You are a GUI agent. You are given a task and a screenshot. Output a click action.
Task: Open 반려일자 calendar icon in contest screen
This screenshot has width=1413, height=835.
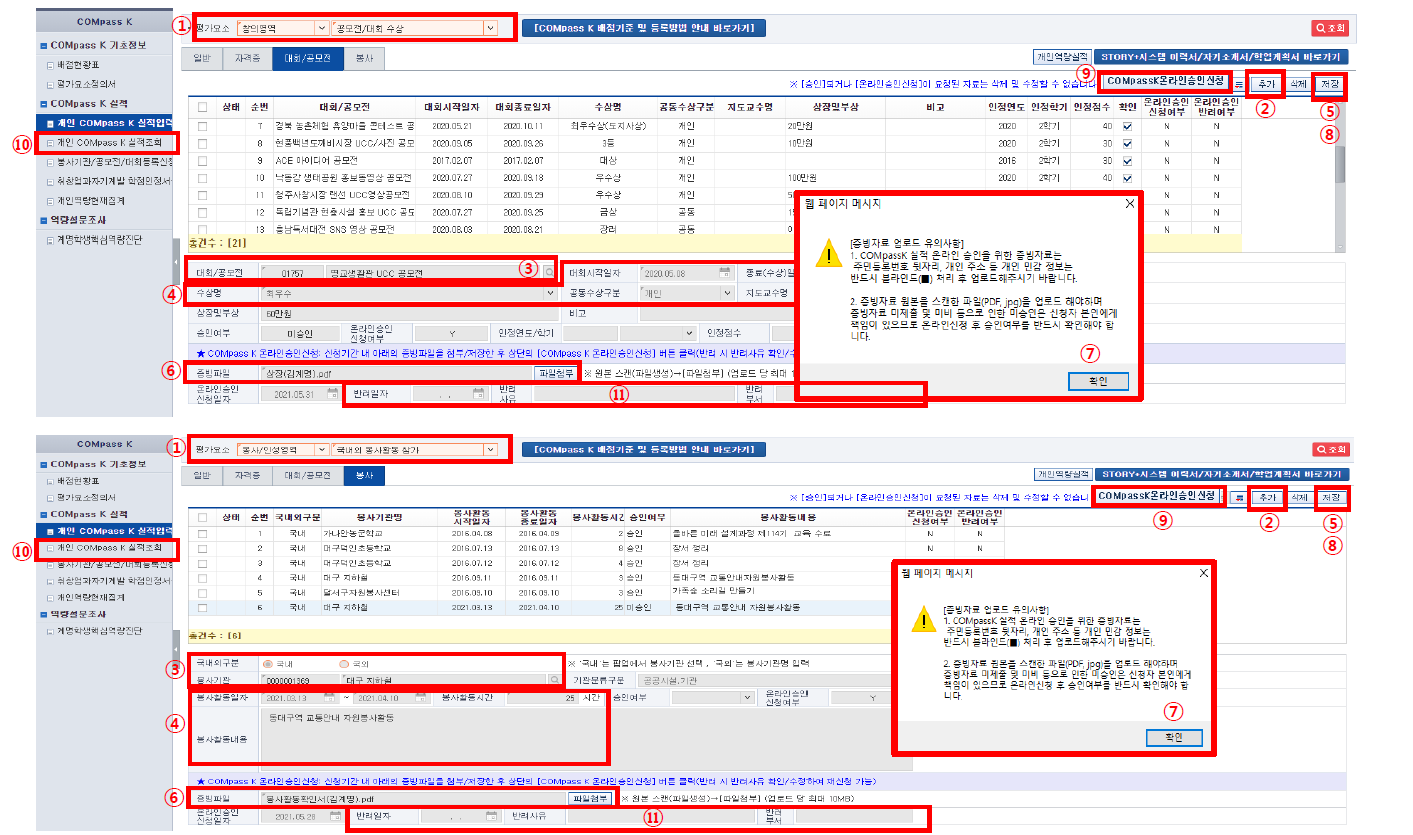(x=478, y=394)
